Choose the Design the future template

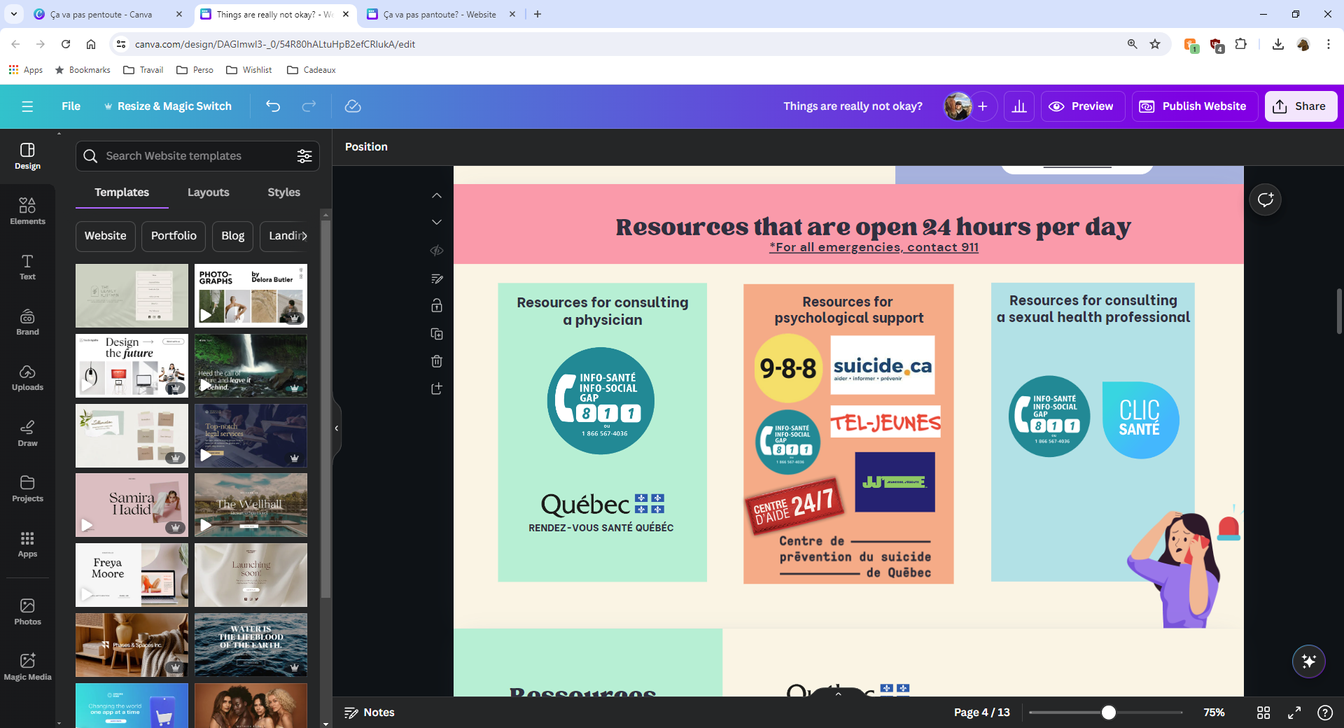click(x=132, y=365)
